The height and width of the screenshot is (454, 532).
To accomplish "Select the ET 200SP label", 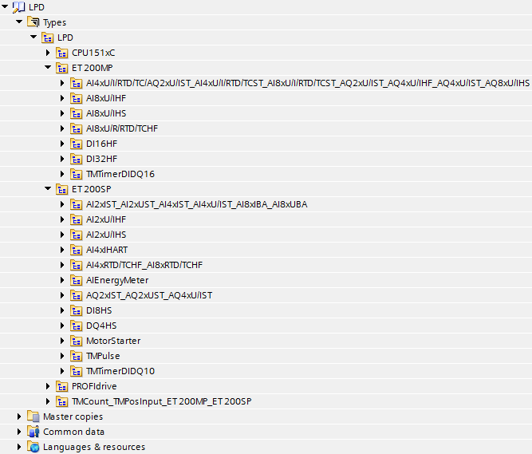I will tap(92, 189).
